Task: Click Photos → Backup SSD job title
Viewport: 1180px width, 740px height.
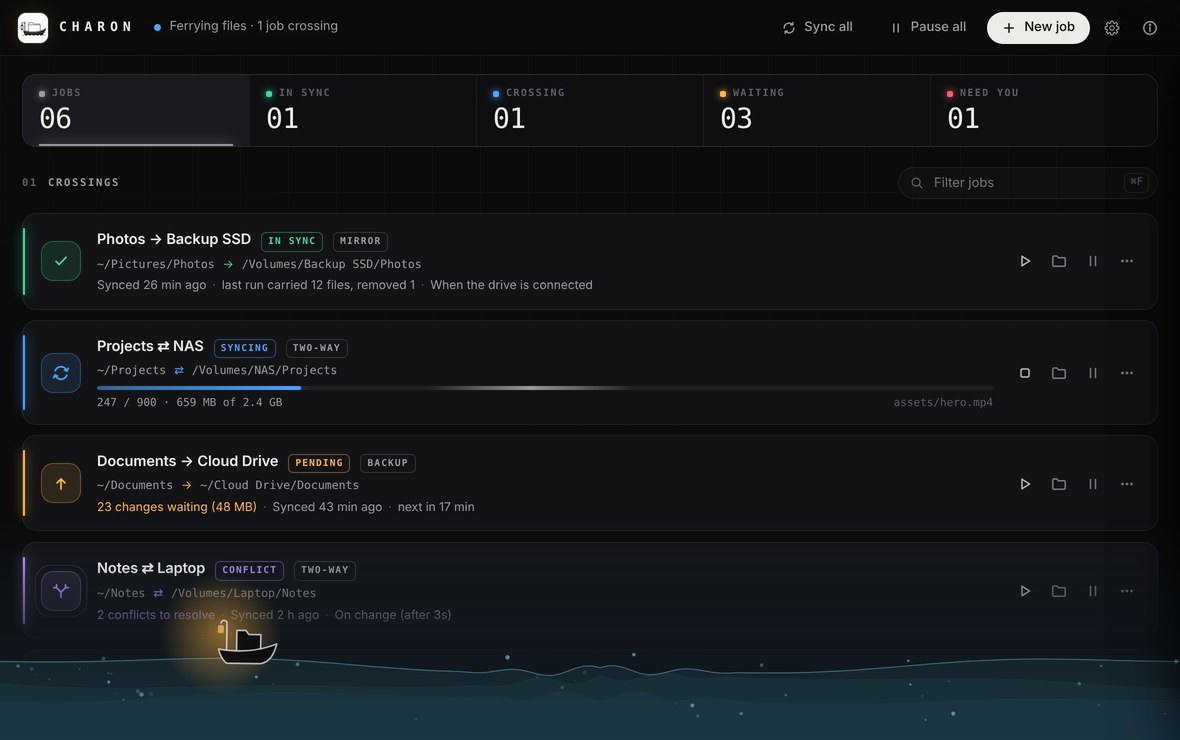Action: click(174, 239)
